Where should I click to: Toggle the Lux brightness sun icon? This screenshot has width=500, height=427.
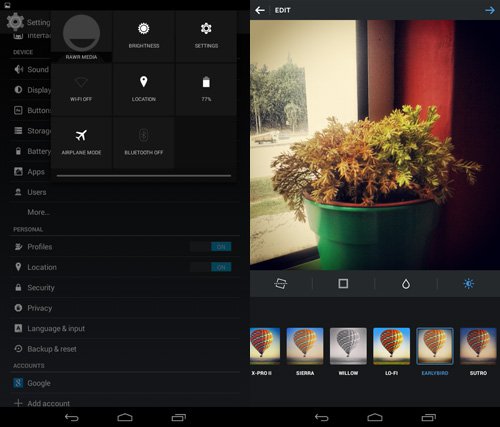pos(468,284)
